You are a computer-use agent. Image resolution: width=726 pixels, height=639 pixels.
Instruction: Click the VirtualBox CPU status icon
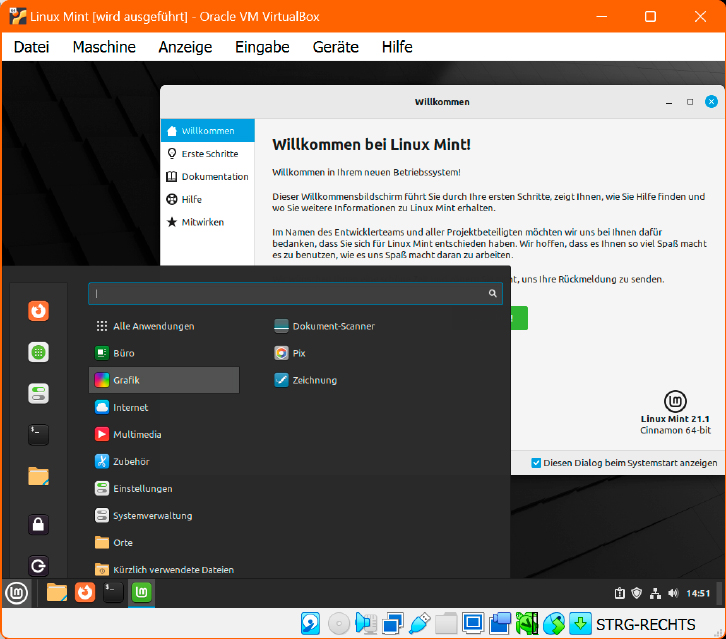tap(527, 624)
